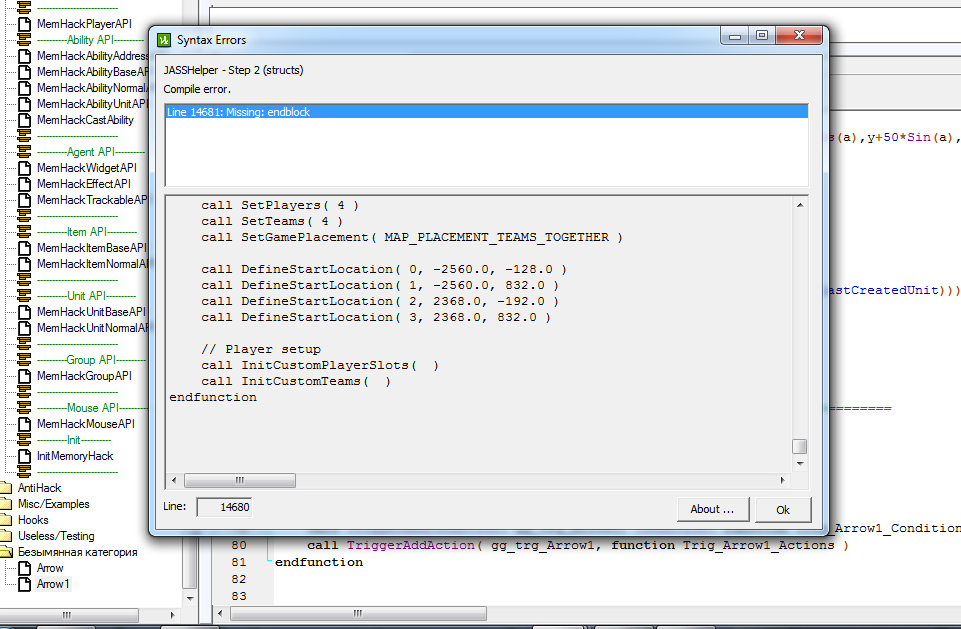Select MemHackMouseAPI trigger
The height and width of the screenshot is (629, 961).
click(x=85, y=424)
